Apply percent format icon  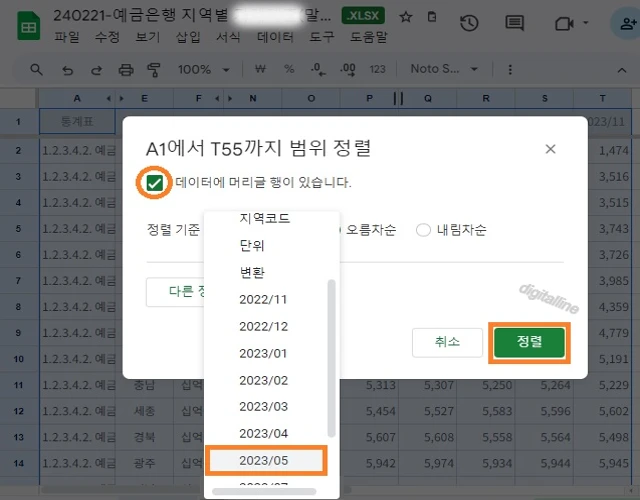pos(289,69)
